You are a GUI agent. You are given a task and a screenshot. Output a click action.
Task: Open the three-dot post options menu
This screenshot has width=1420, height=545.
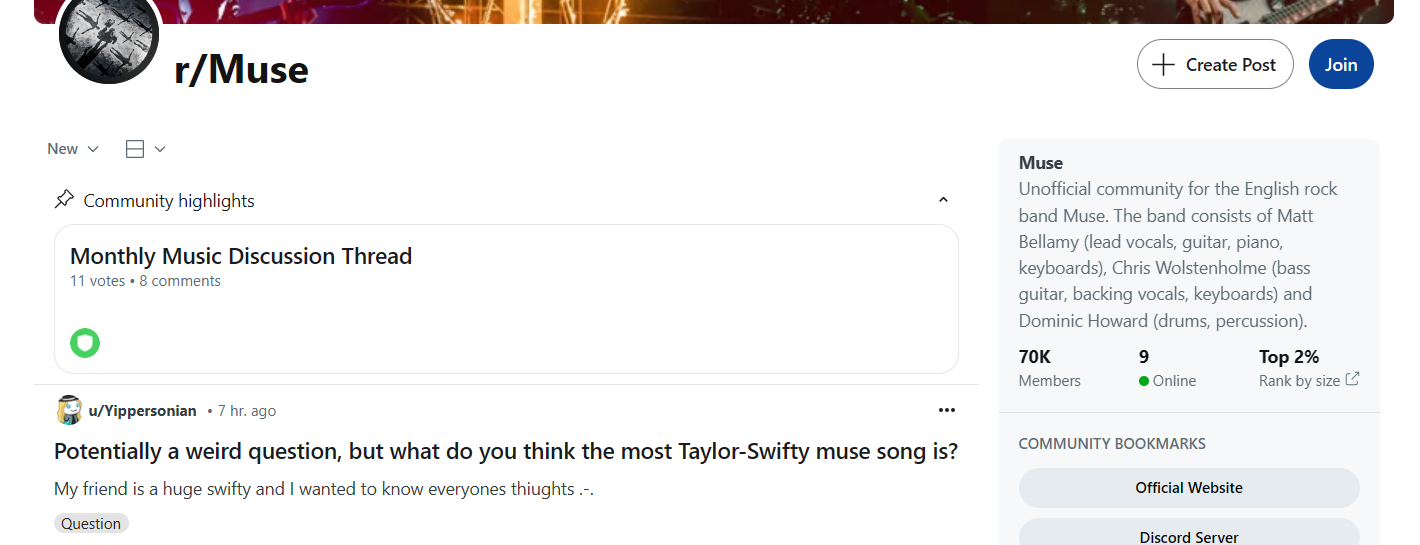tap(946, 410)
